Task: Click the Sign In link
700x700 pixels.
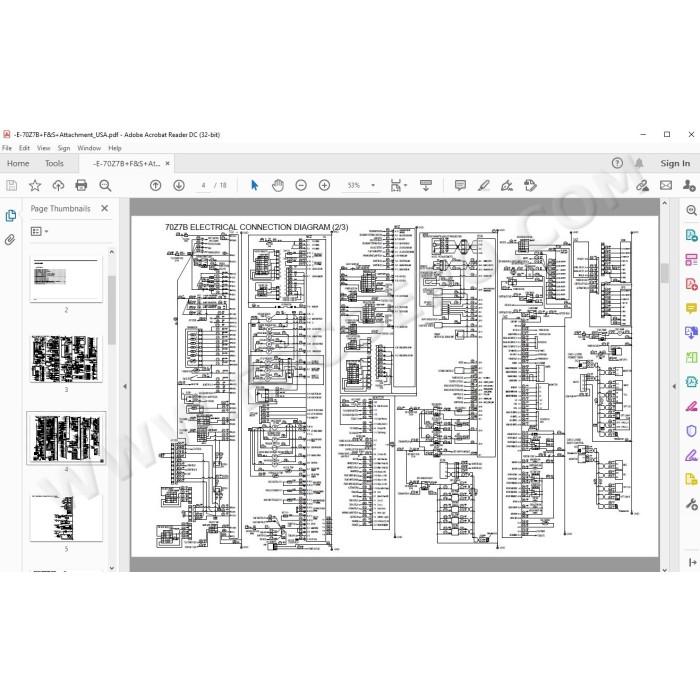Action: click(x=675, y=163)
